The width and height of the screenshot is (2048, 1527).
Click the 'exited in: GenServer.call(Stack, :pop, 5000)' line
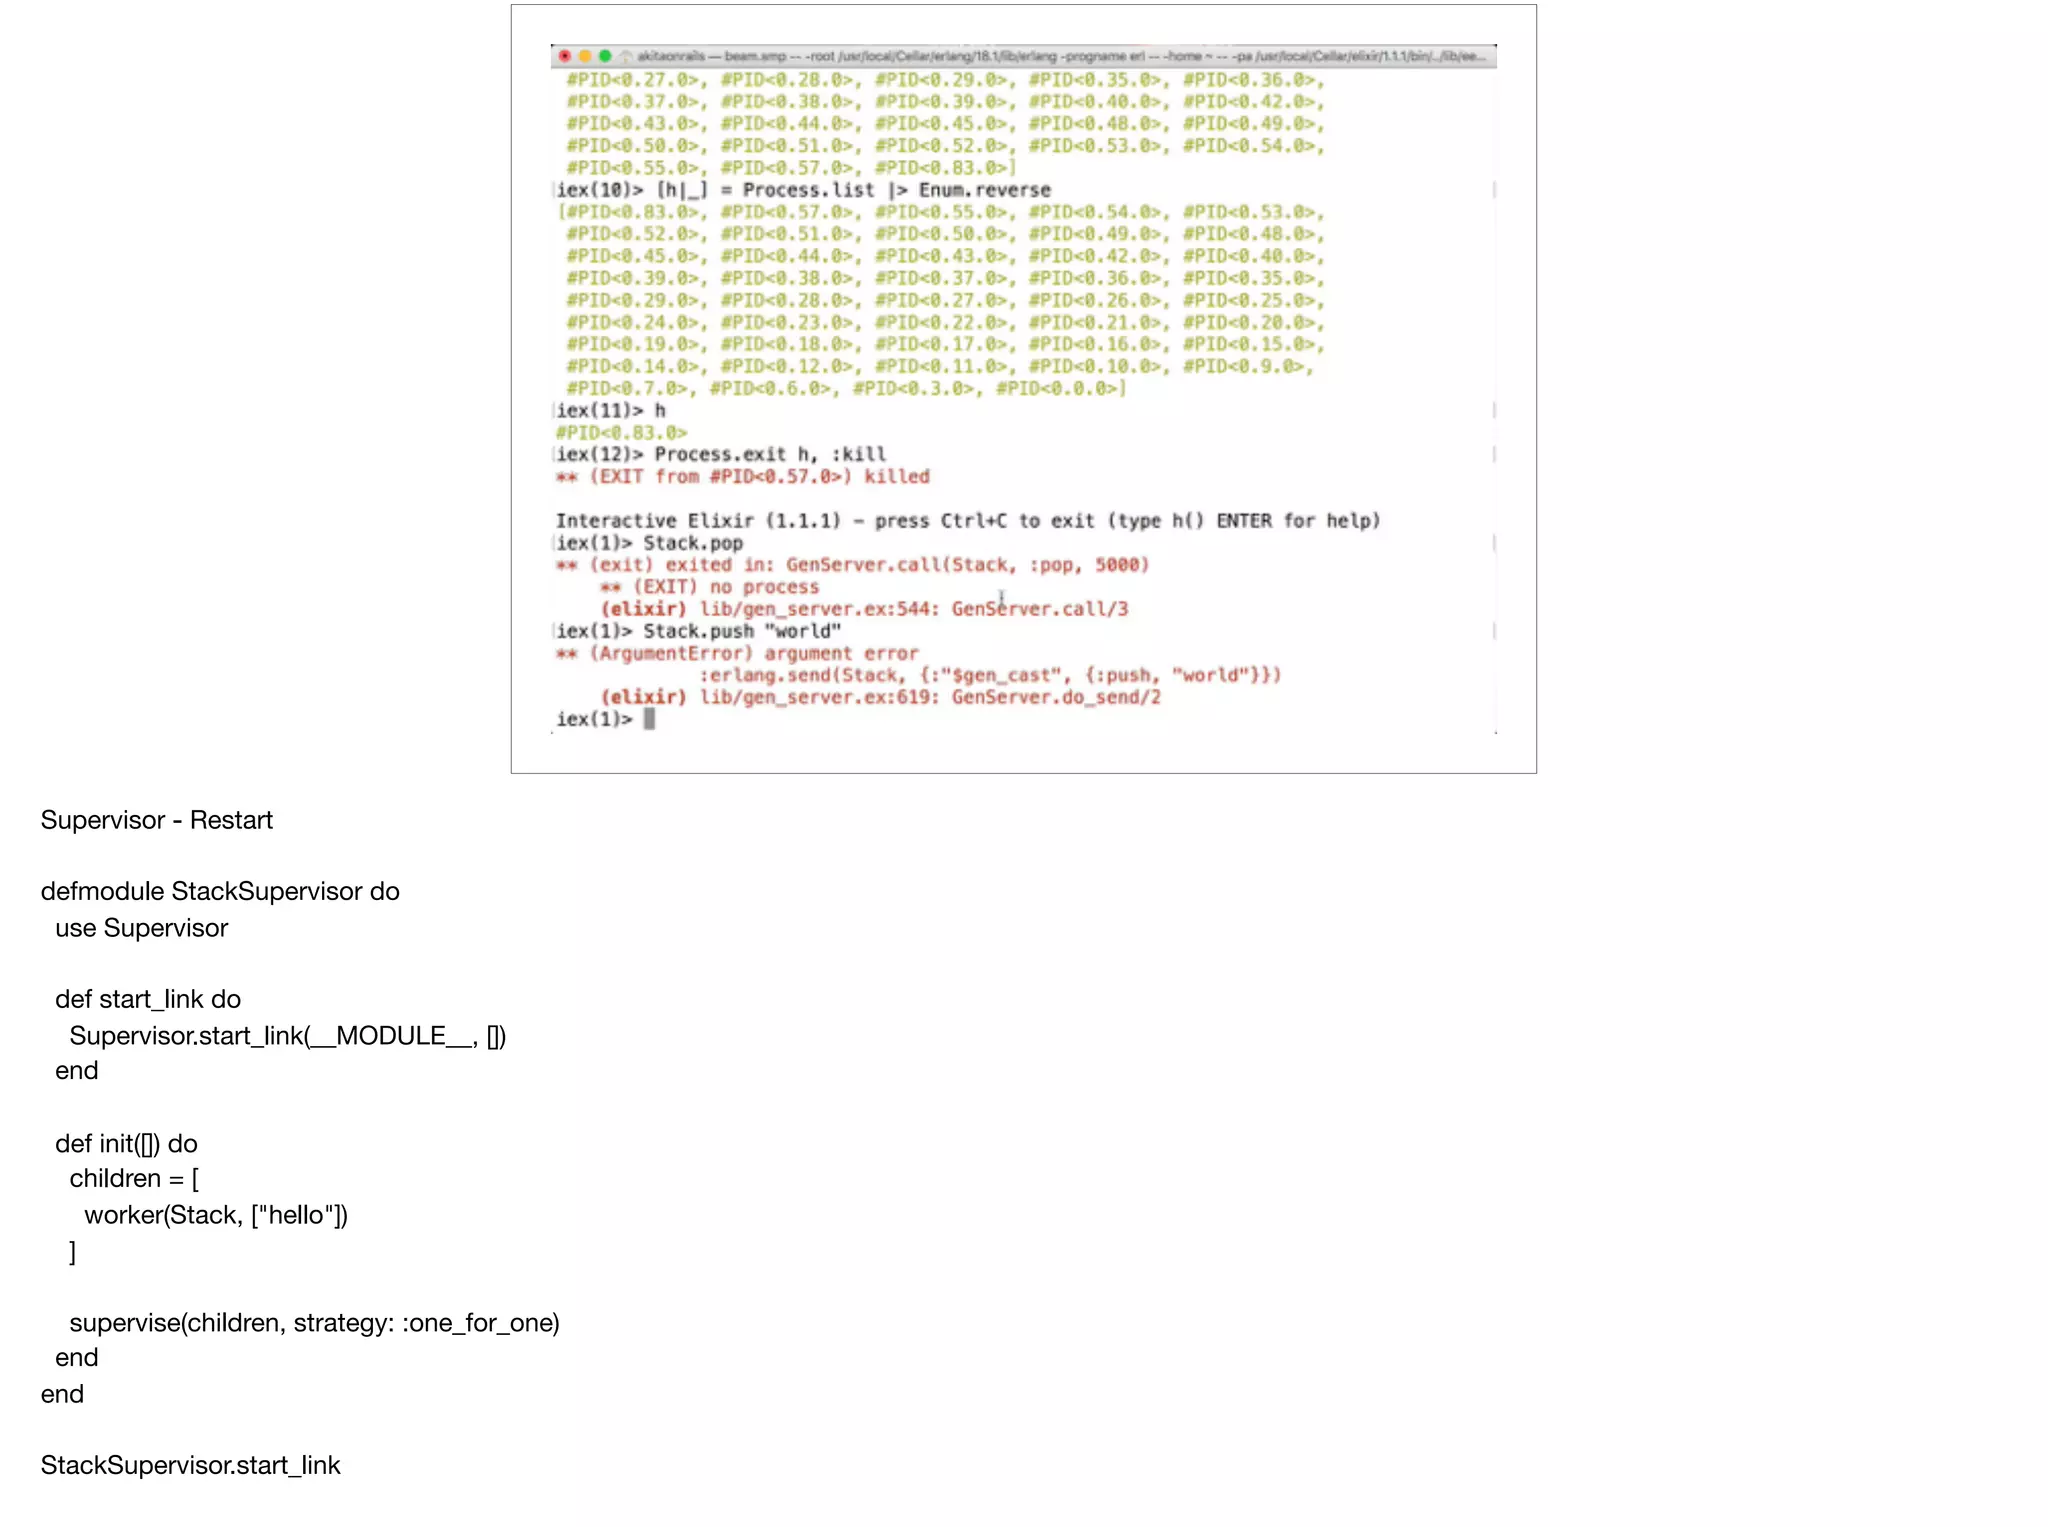tap(853, 565)
